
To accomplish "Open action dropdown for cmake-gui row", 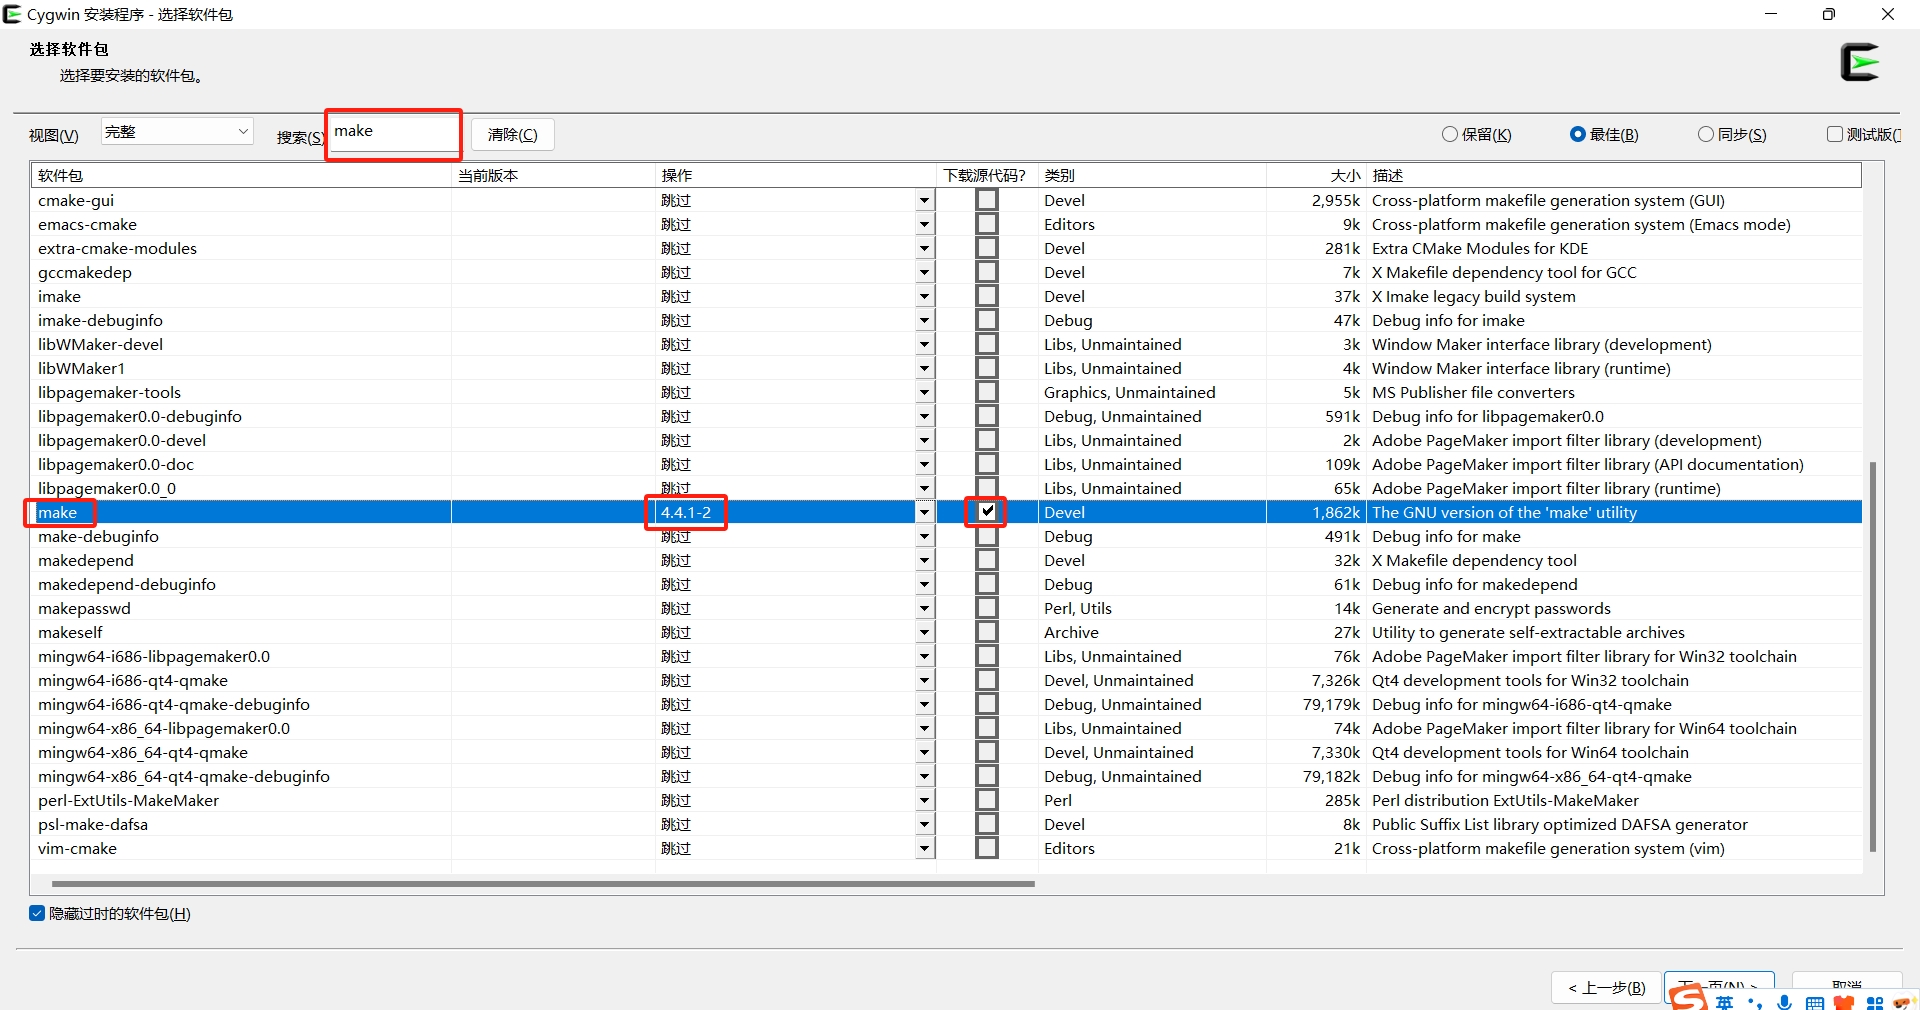I will point(924,200).
